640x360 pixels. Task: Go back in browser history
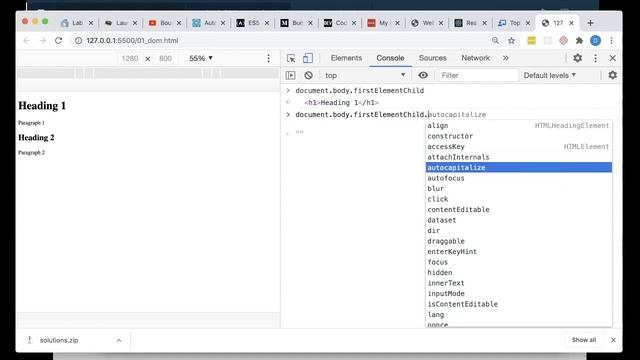tap(27, 40)
